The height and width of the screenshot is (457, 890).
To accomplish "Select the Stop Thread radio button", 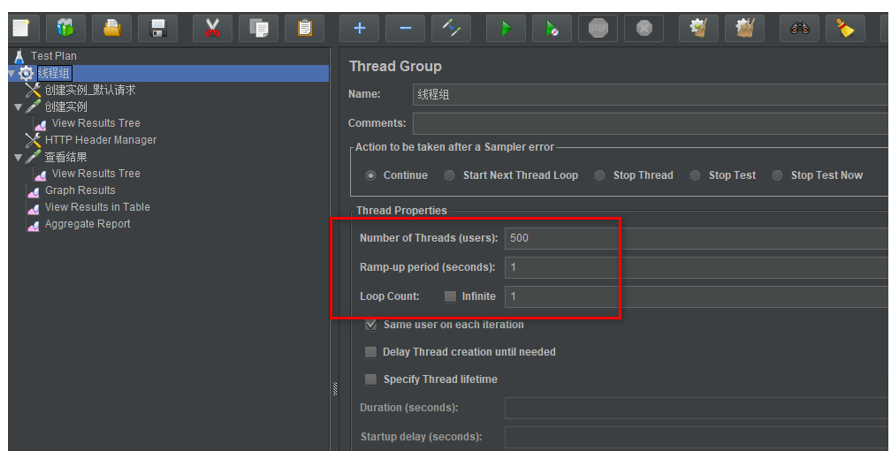I will coord(599,175).
